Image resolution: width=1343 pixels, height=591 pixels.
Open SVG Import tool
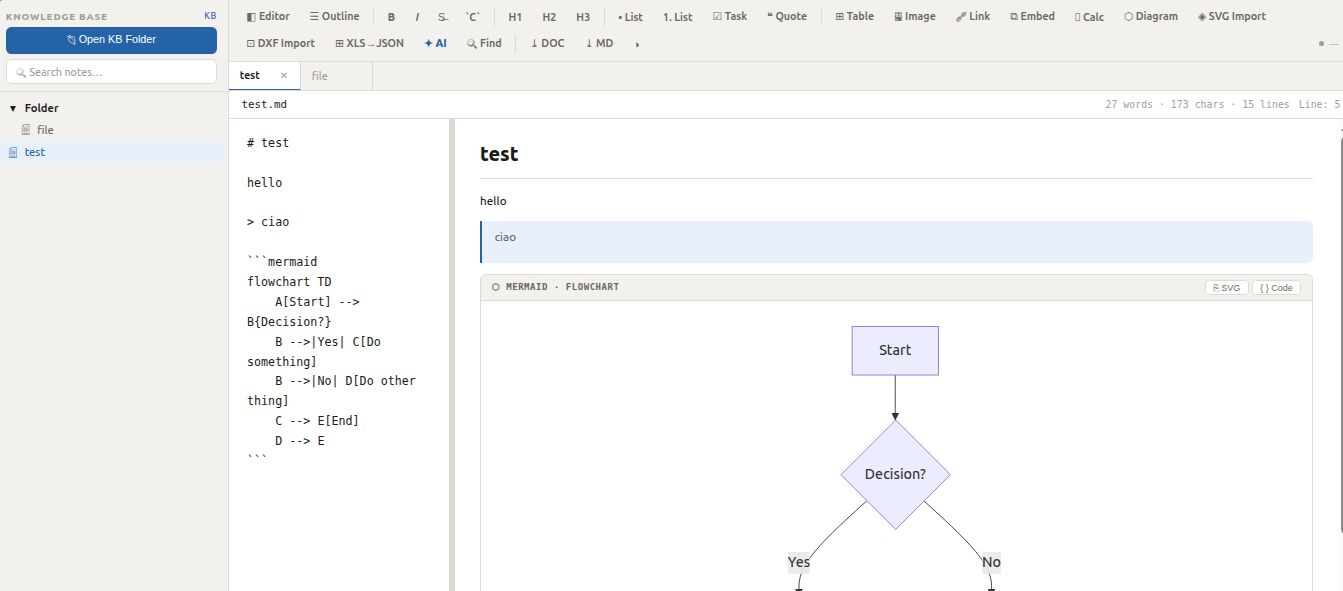click(x=1231, y=16)
